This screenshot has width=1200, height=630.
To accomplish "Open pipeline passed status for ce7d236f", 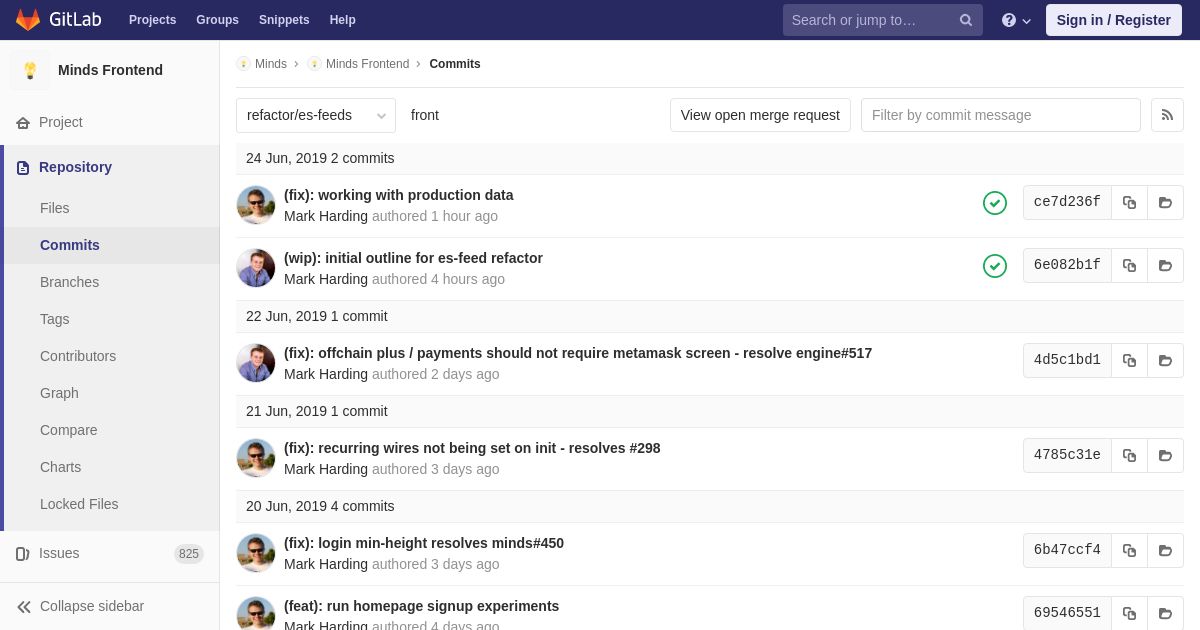I will point(995,203).
